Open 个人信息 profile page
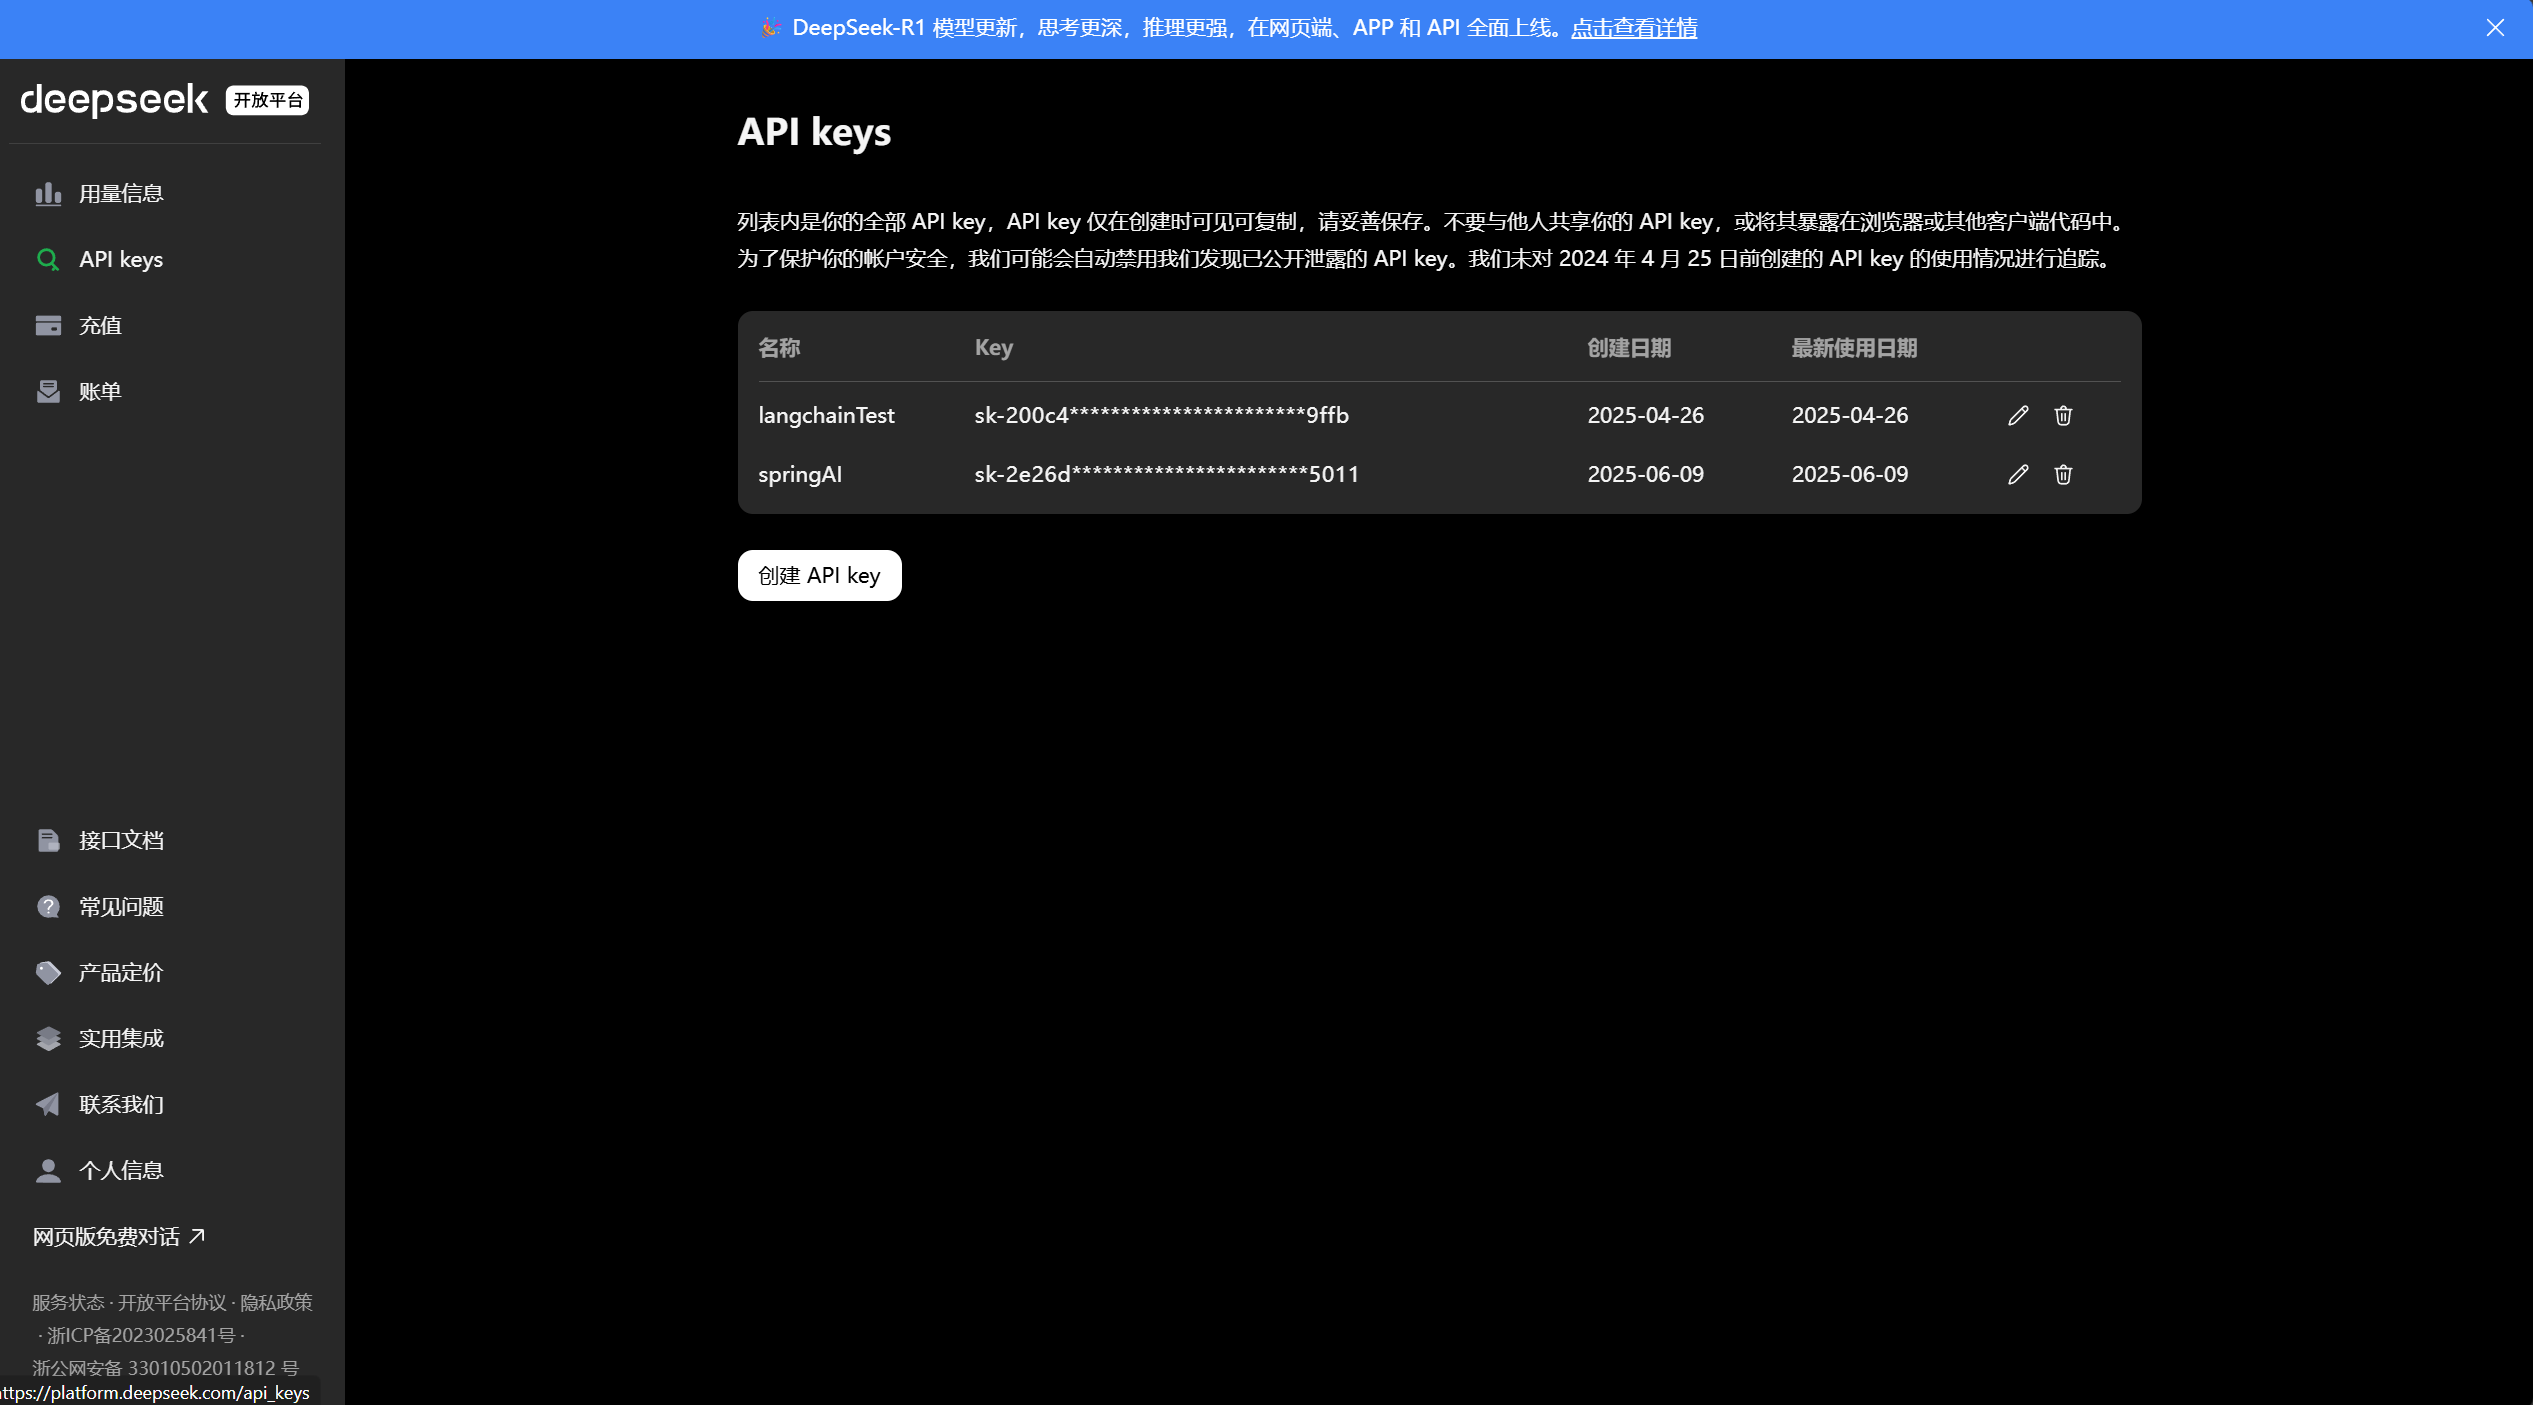The height and width of the screenshot is (1405, 2533). (120, 1170)
